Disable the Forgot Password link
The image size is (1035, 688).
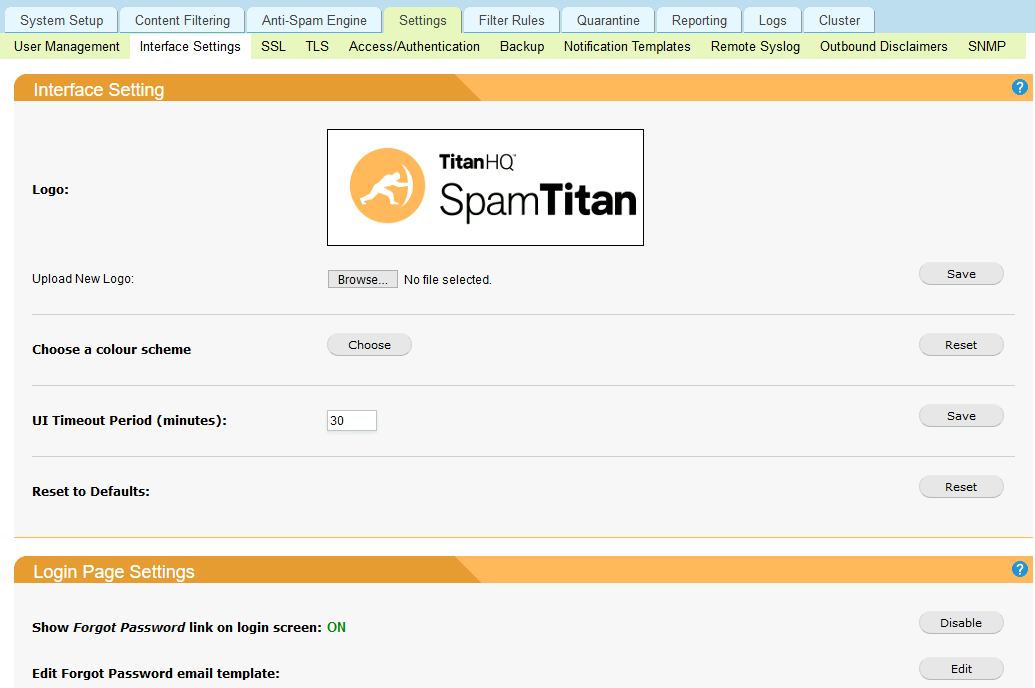(961, 623)
